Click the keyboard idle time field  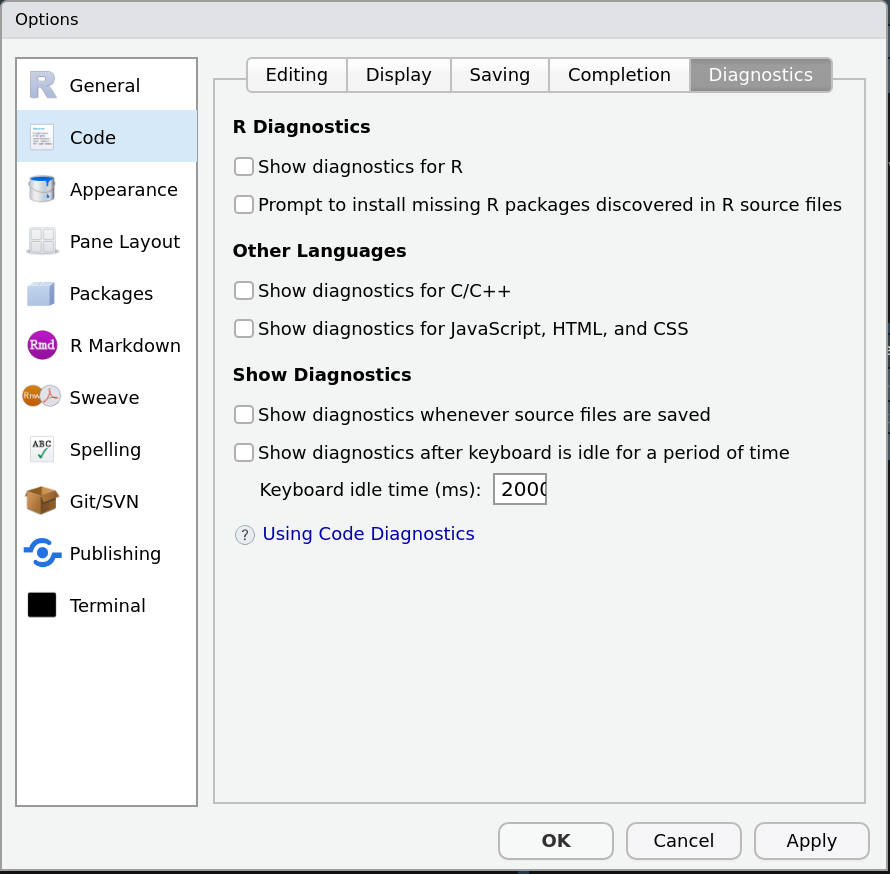coord(519,489)
